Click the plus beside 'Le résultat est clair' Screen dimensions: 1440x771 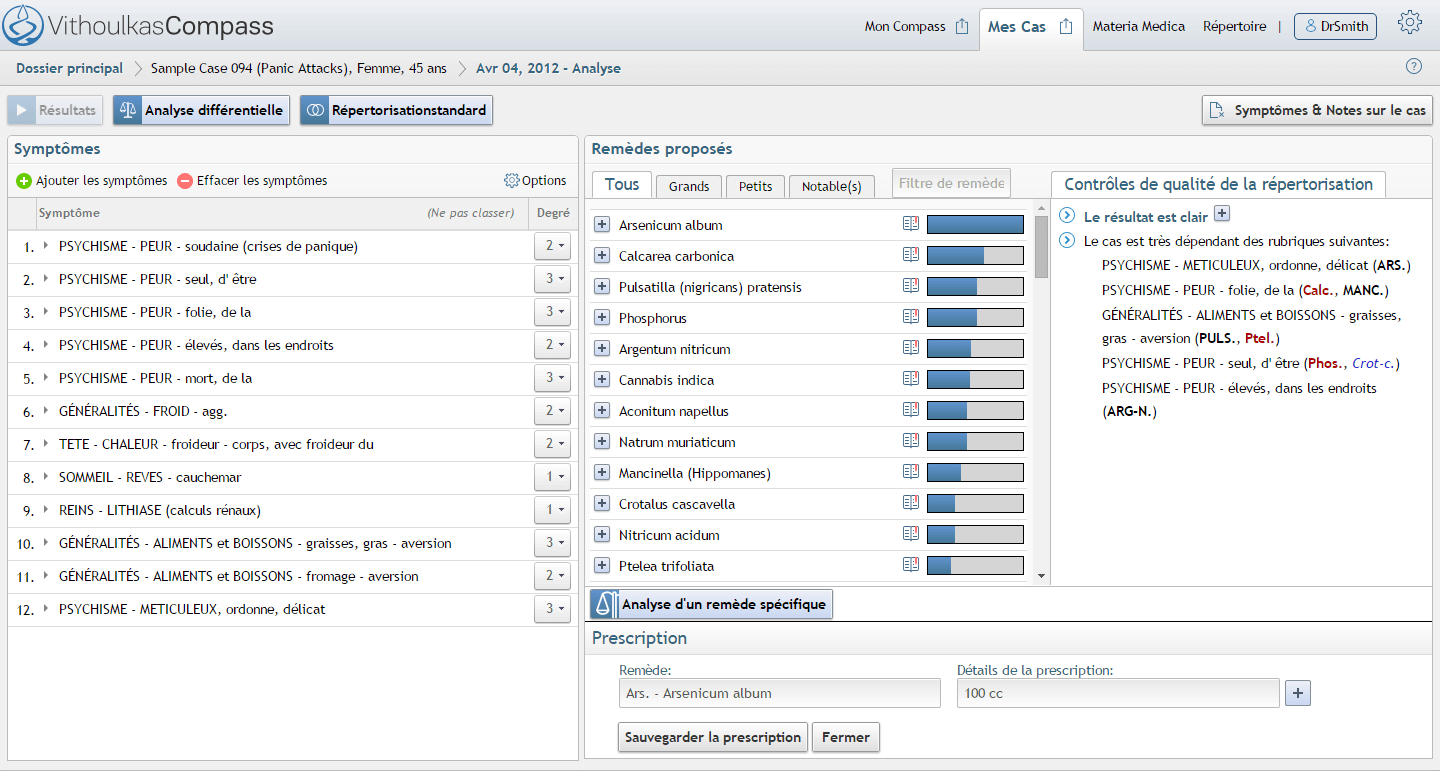pos(1221,213)
